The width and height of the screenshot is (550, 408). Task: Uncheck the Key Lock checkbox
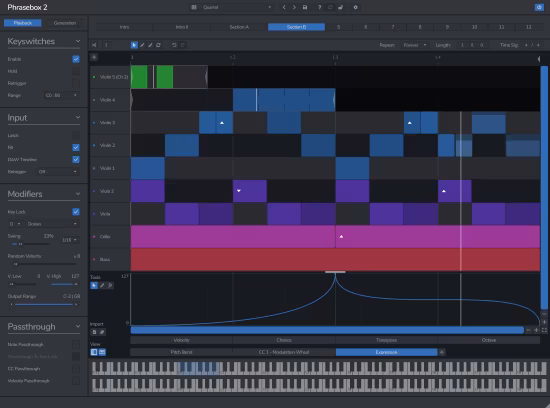coord(76,212)
